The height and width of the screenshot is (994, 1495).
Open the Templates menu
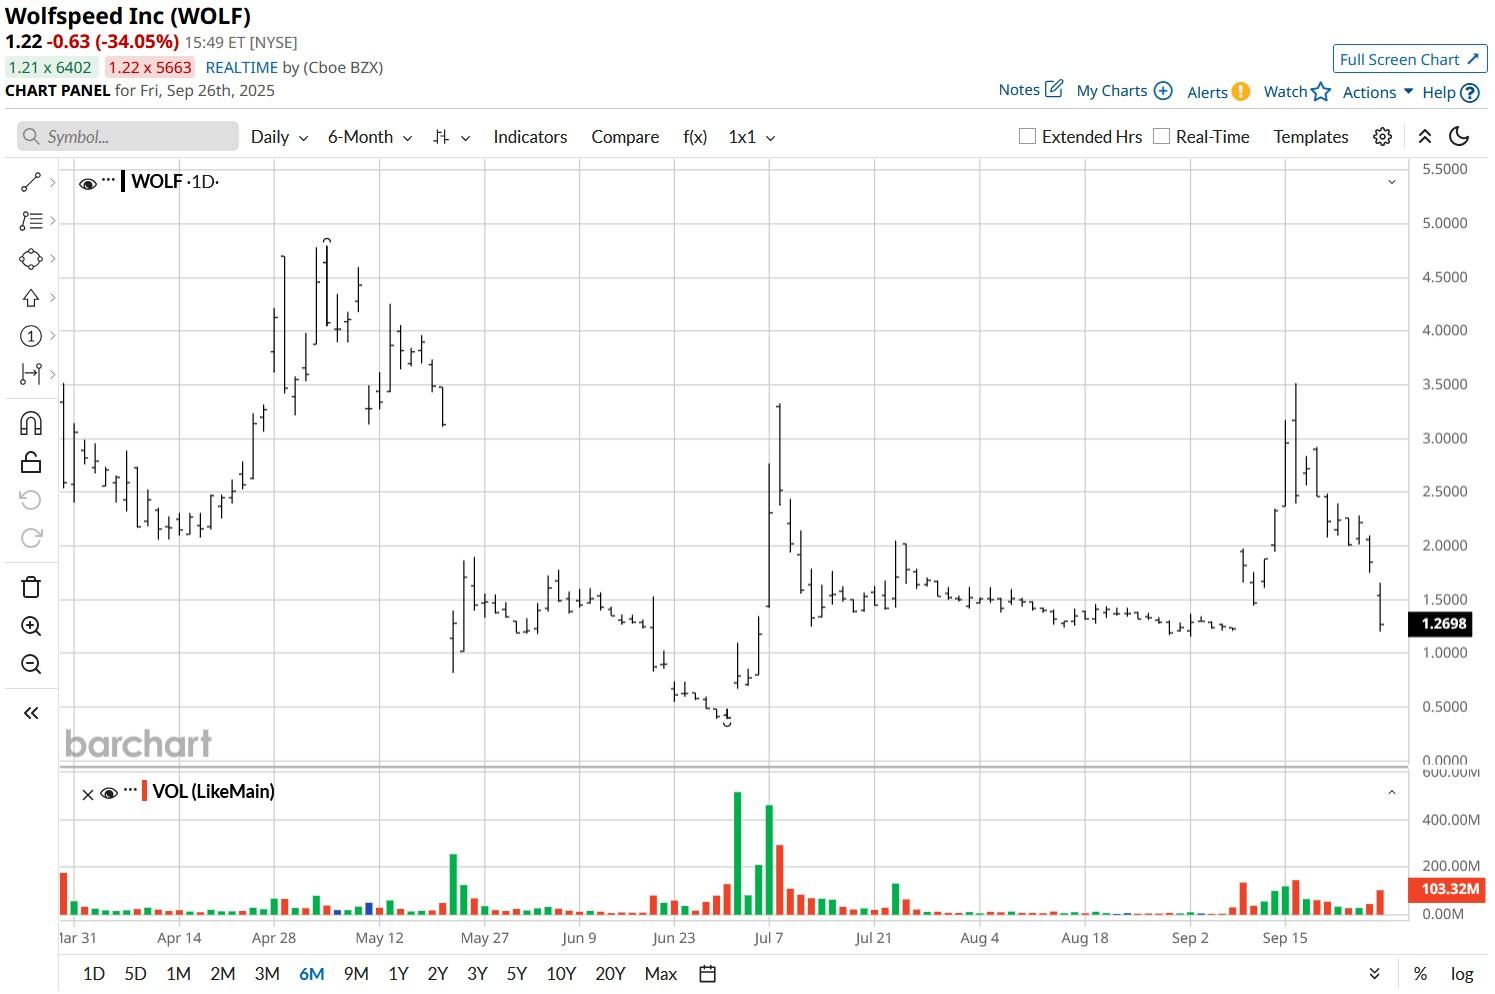1311,137
